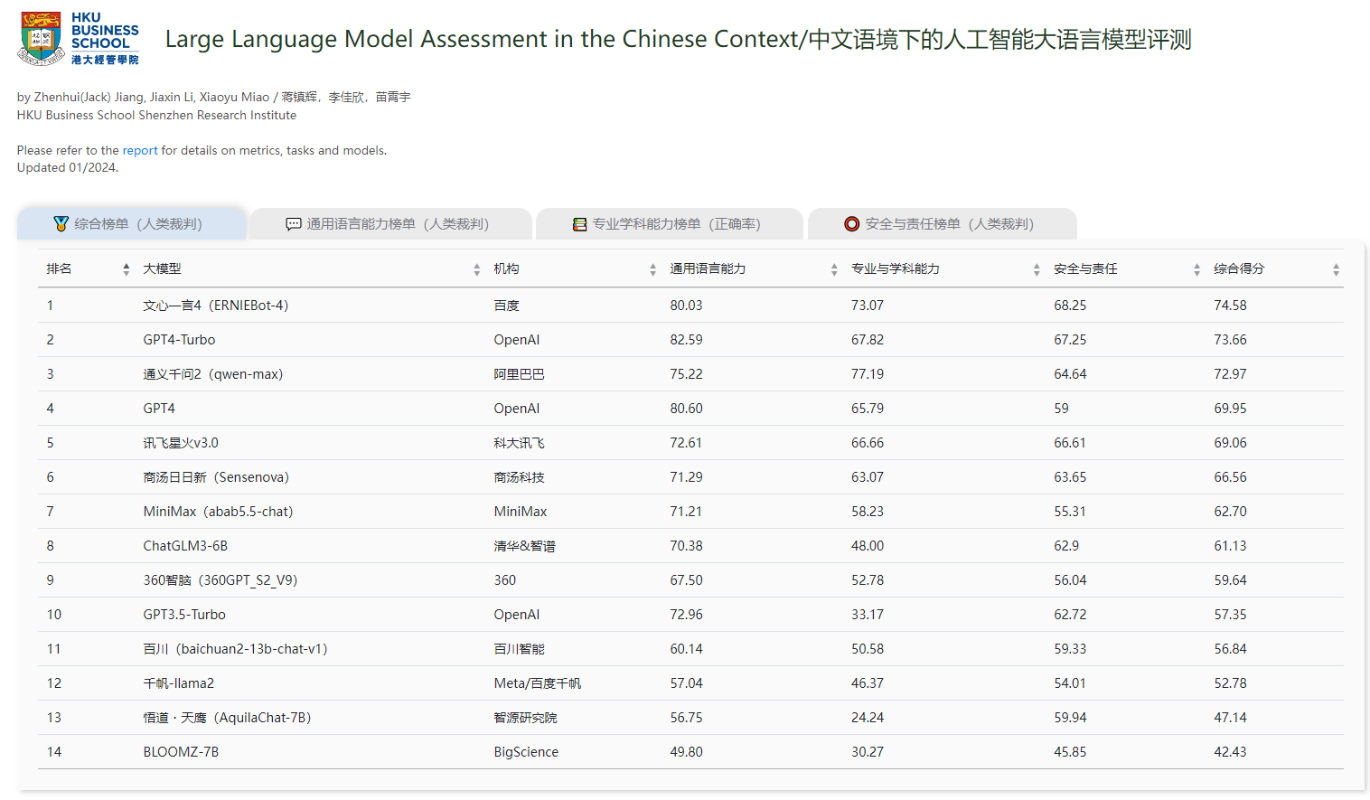Click the 文心一言4 (ERNIEBot-4) row
Screen dimensions: 1370x800
tap(215, 305)
